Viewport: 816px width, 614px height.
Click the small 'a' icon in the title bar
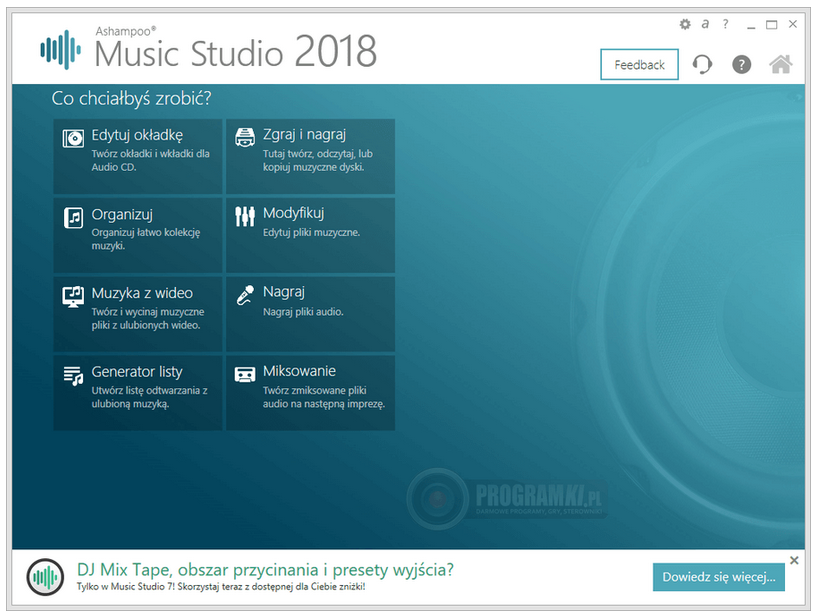(x=705, y=24)
